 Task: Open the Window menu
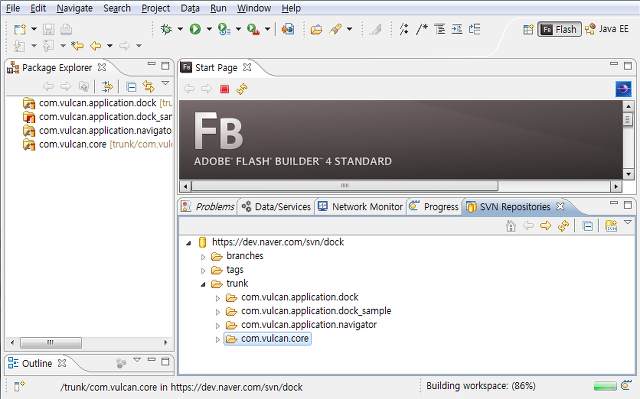click(254, 8)
